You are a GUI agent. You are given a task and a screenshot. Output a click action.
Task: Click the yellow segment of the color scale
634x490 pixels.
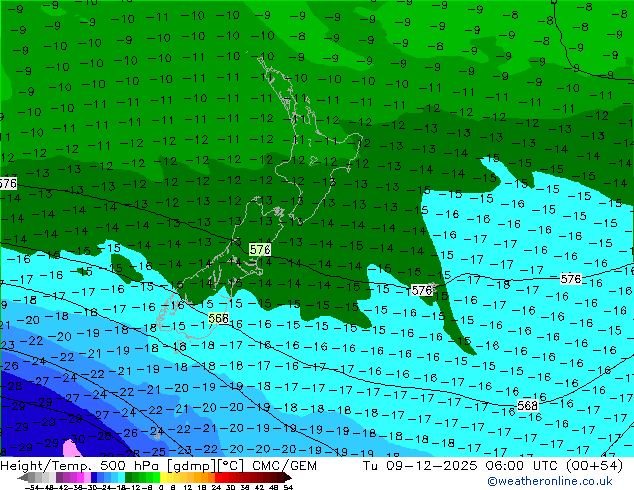coord(164,477)
